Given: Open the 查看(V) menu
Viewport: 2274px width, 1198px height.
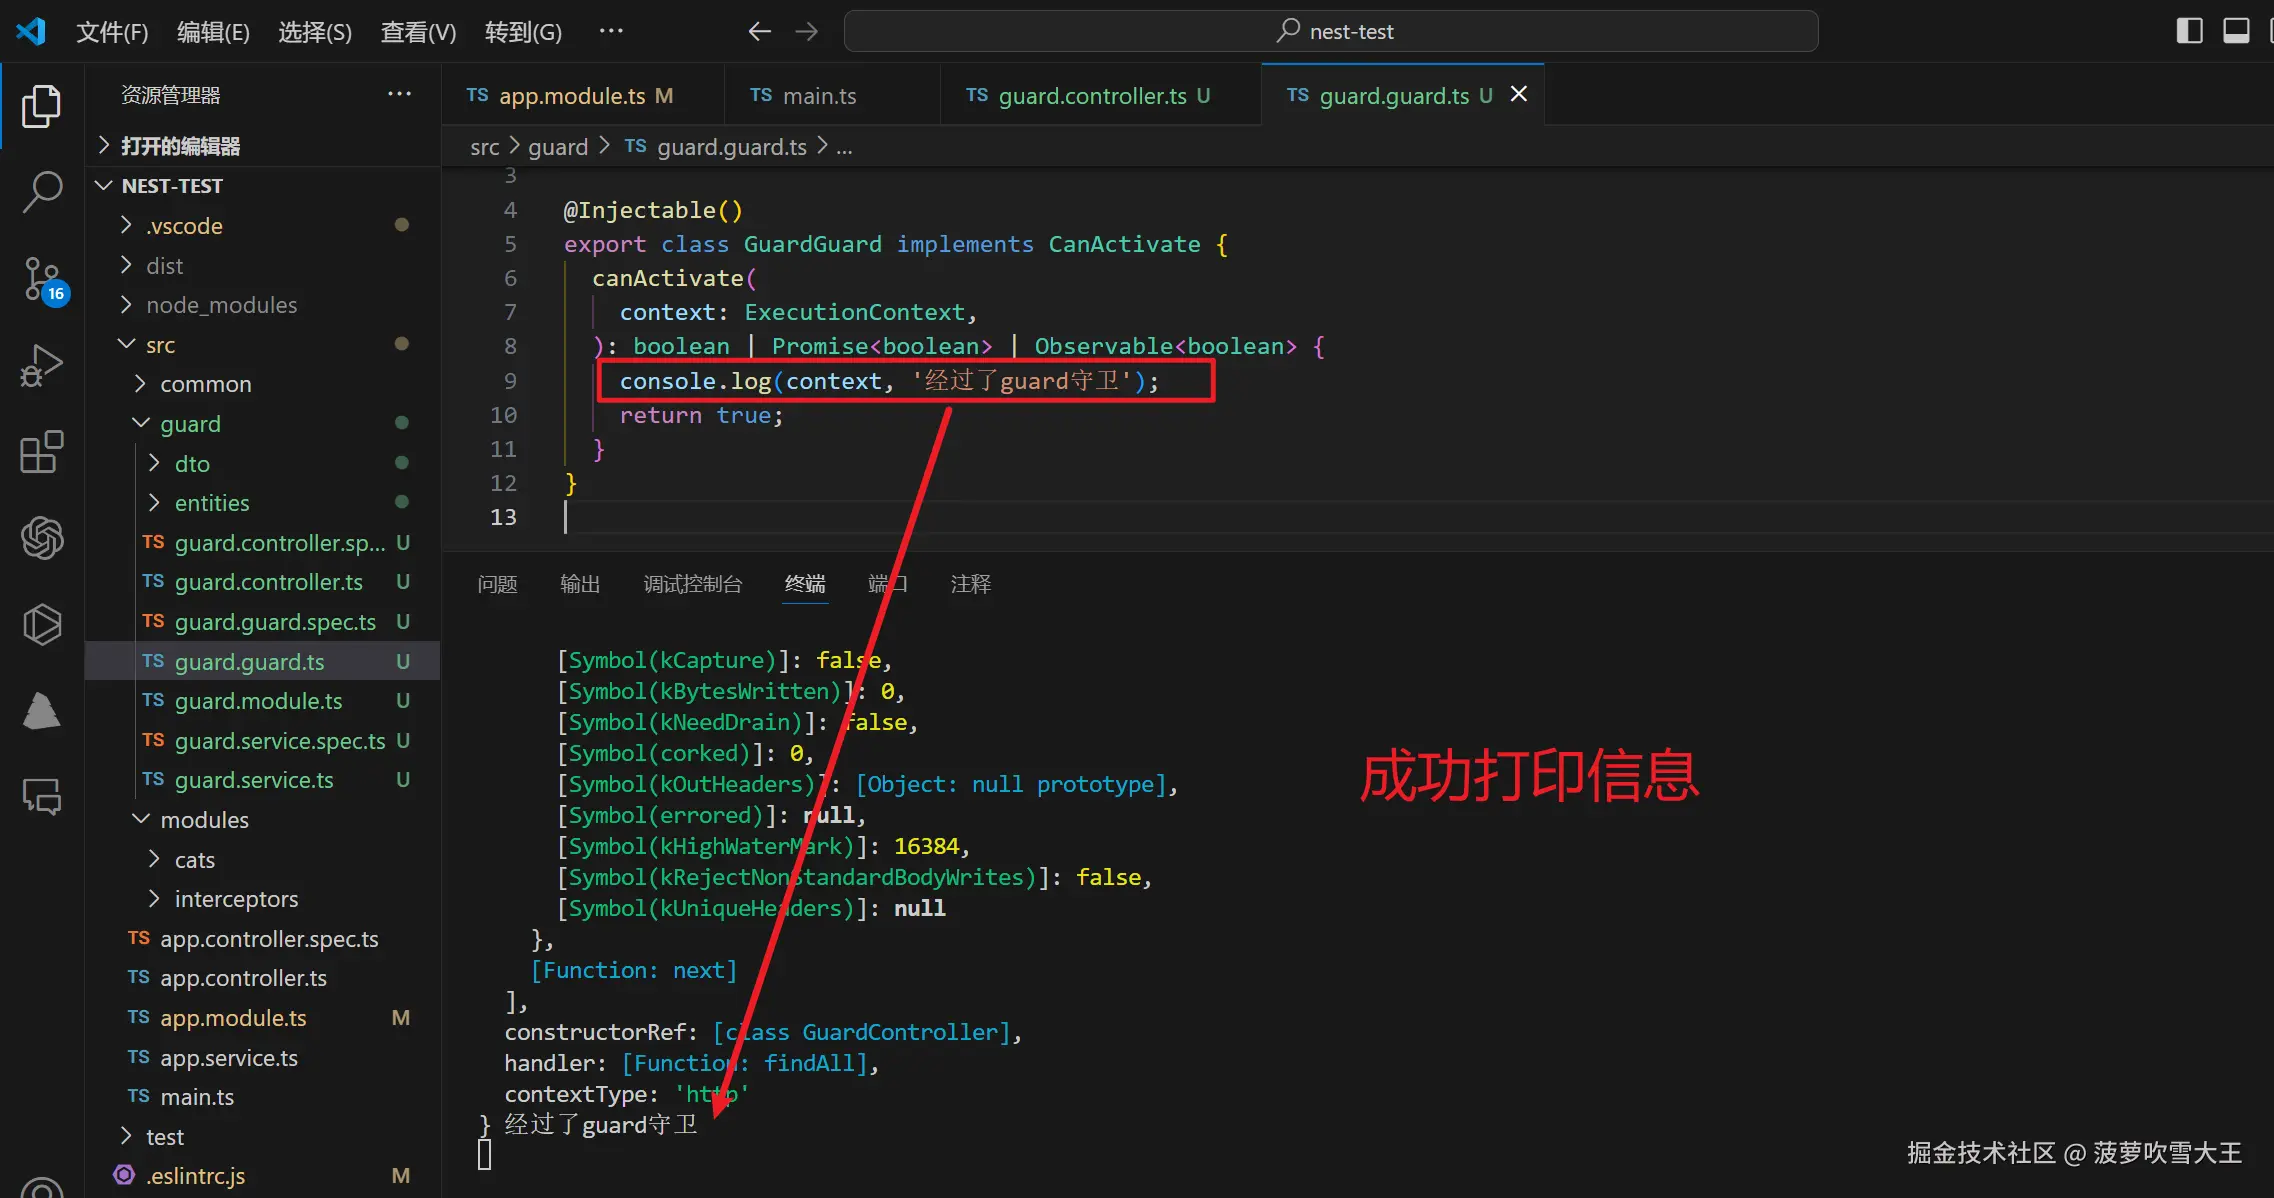Looking at the screenshot, I should (x=417, y=31).
